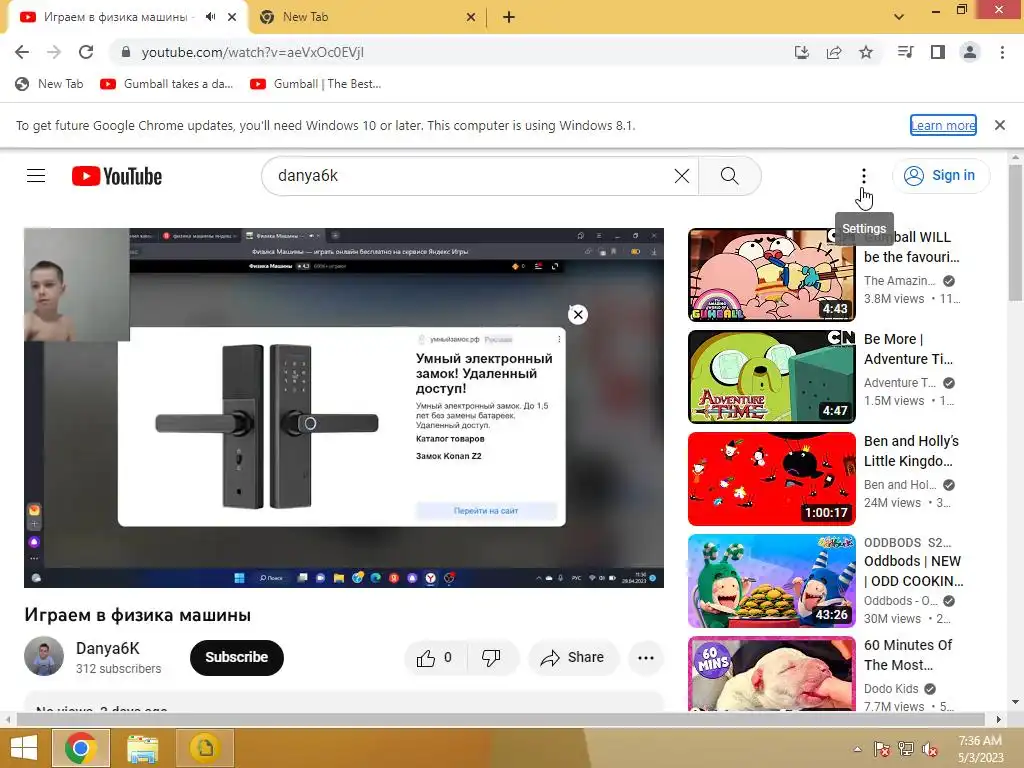Run the search with the magnifier button
Screen dimensions: 1024x768
(729, 176)
